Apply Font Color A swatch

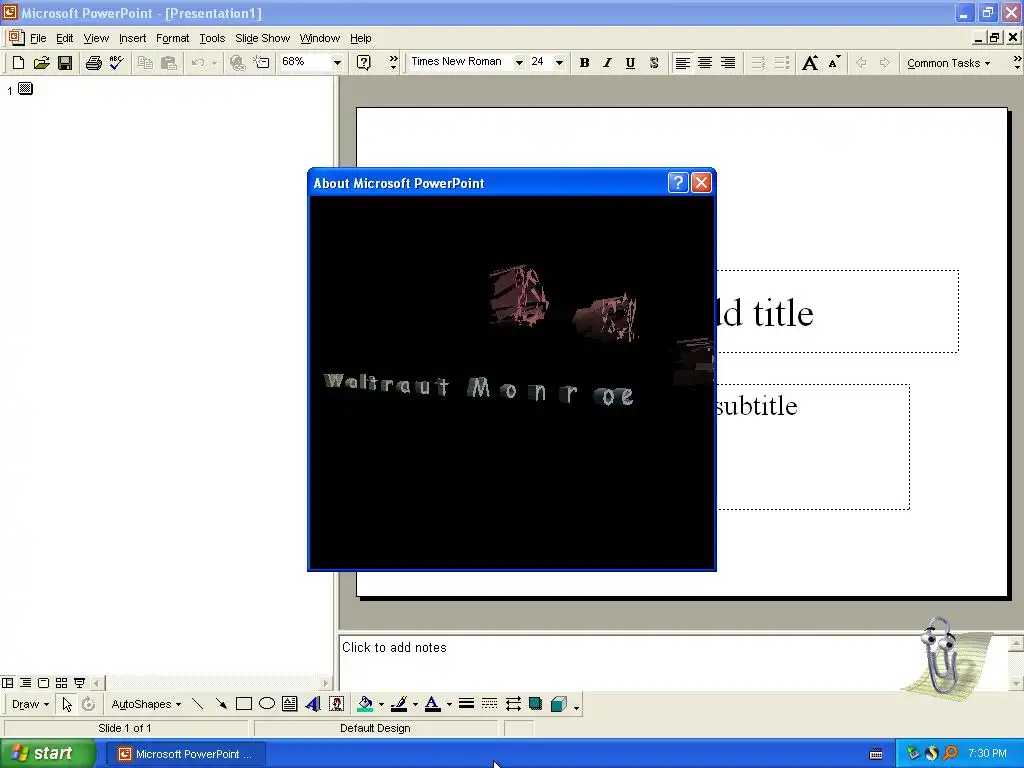(432, 704)
